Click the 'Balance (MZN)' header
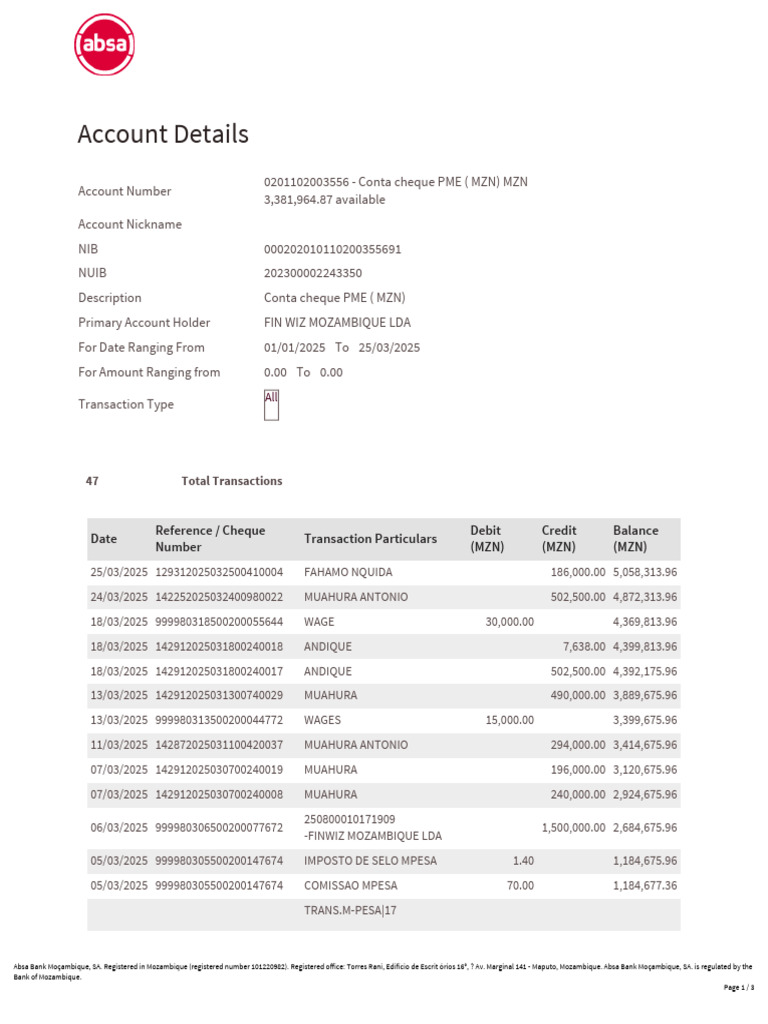768x1024 pixels. (635, 539)
